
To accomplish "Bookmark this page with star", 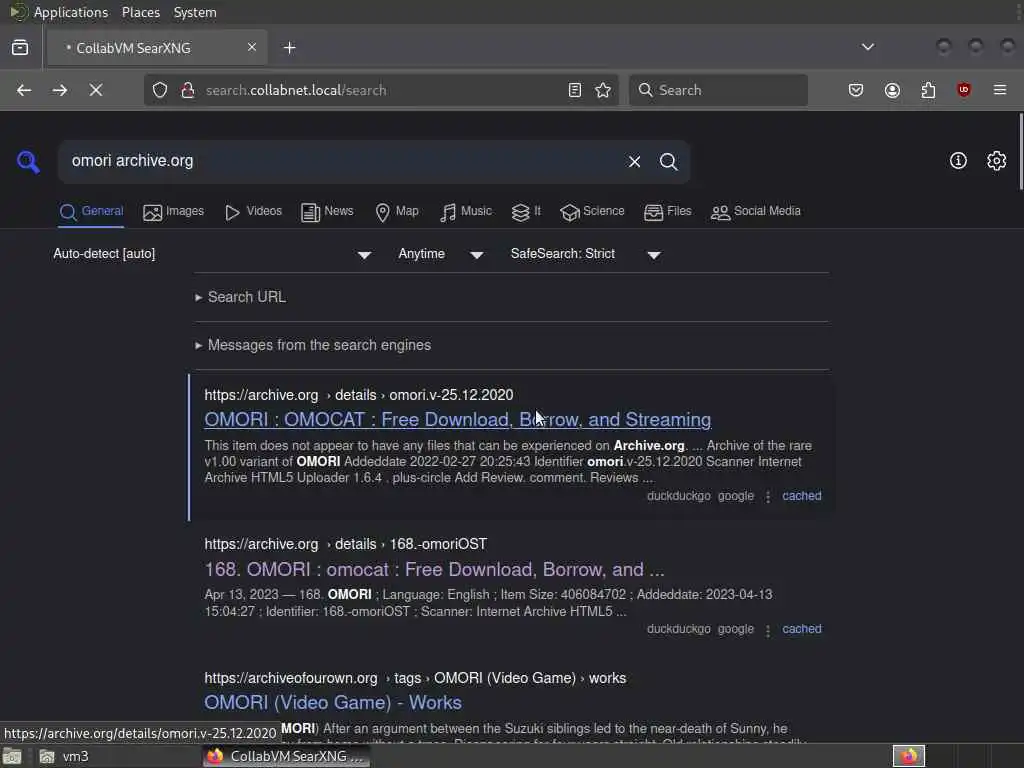I will pos(603,90).
